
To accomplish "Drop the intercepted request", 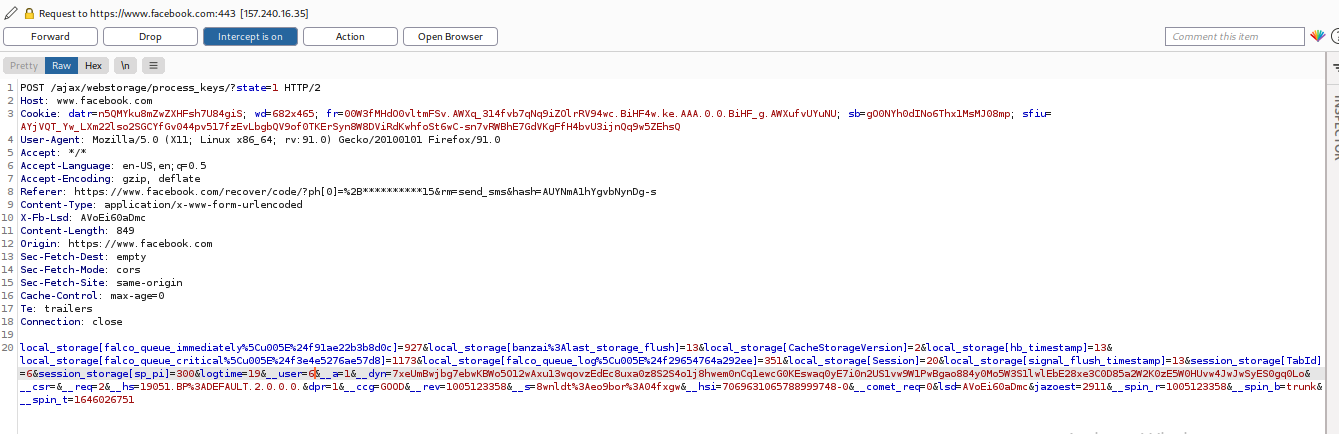I will click(150, 37).
